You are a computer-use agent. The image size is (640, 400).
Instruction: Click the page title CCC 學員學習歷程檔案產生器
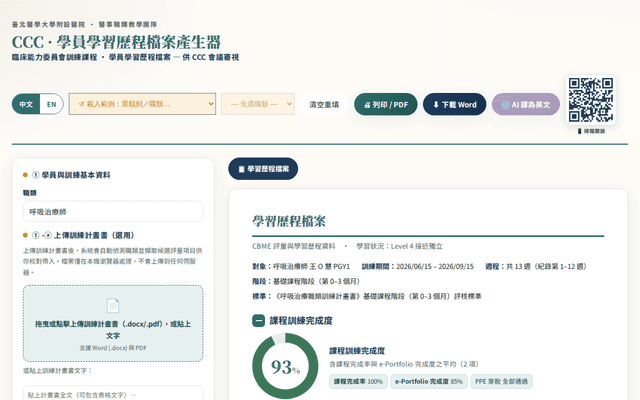point(116,42)
